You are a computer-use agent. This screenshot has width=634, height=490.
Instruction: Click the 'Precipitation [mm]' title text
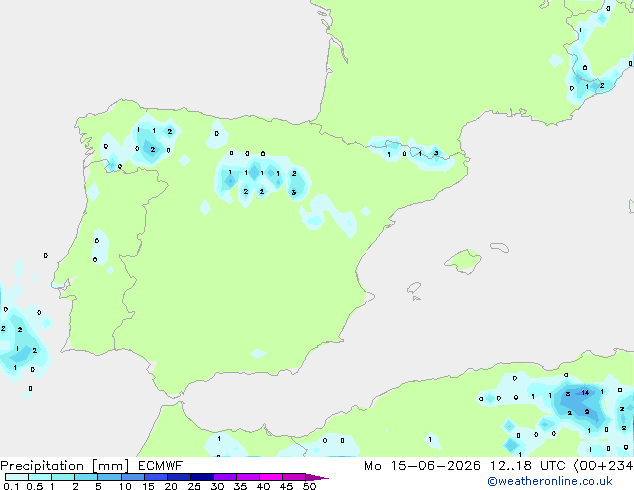coord(65,466)
